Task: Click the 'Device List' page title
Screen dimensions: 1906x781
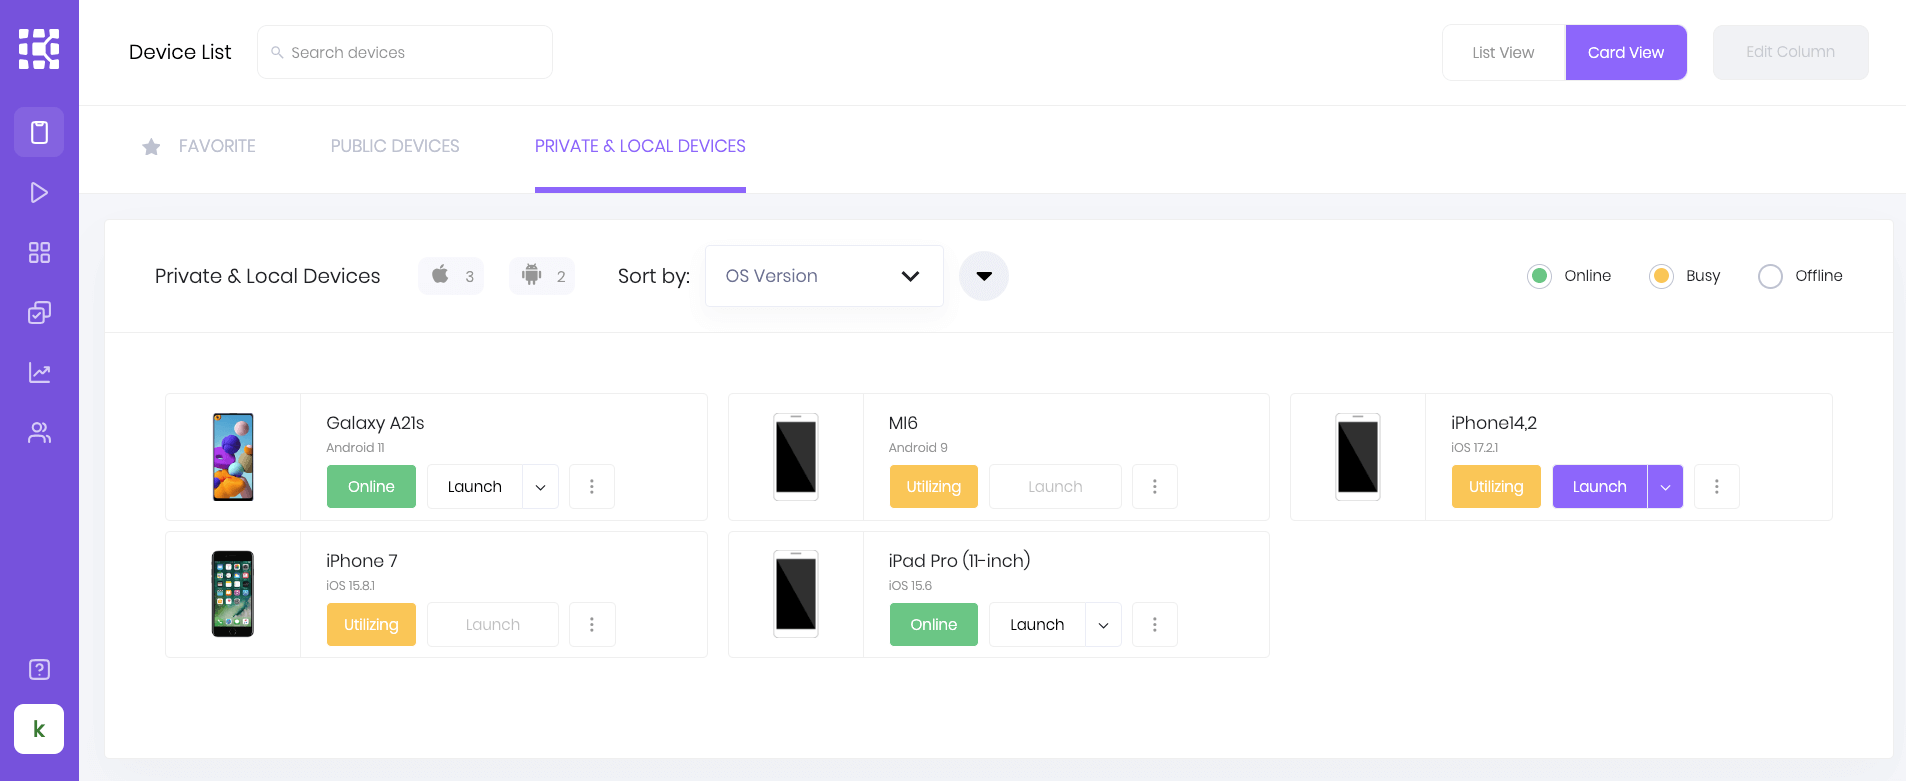Action: (180, 52)
